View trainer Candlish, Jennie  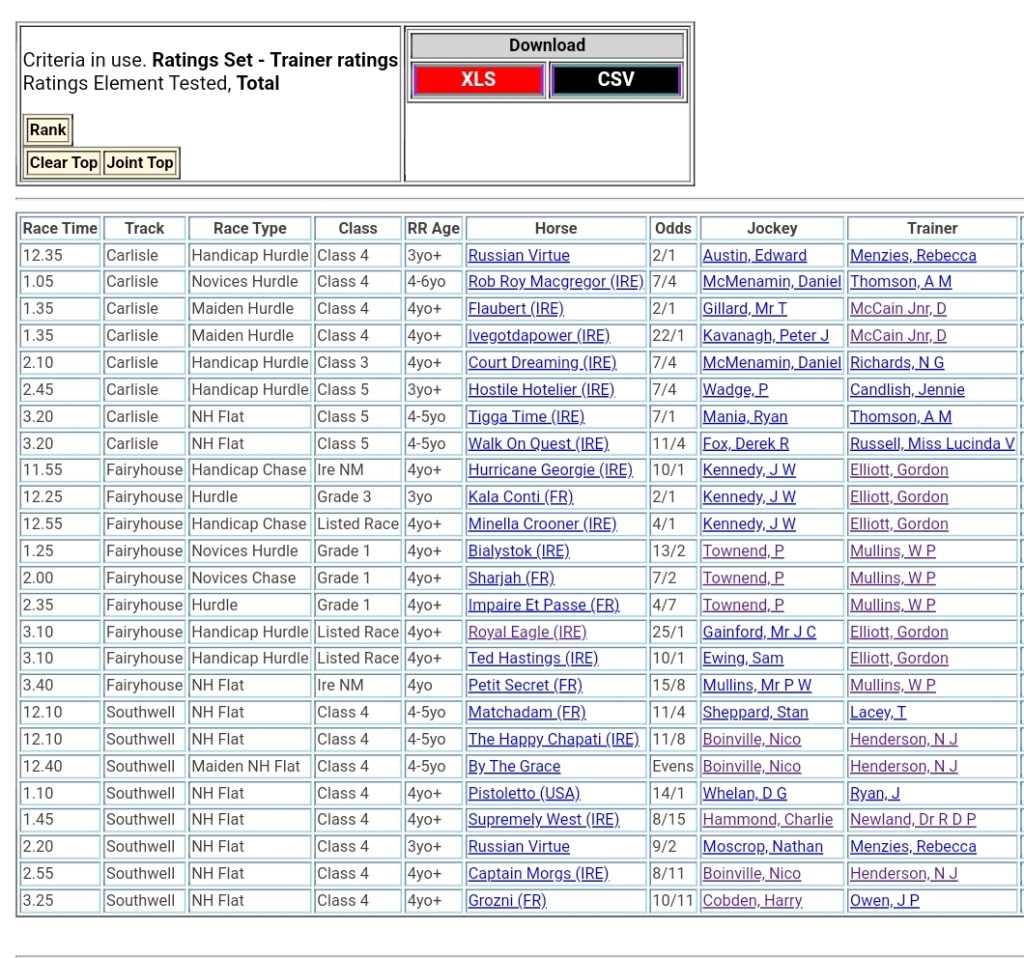click(907, 390)
